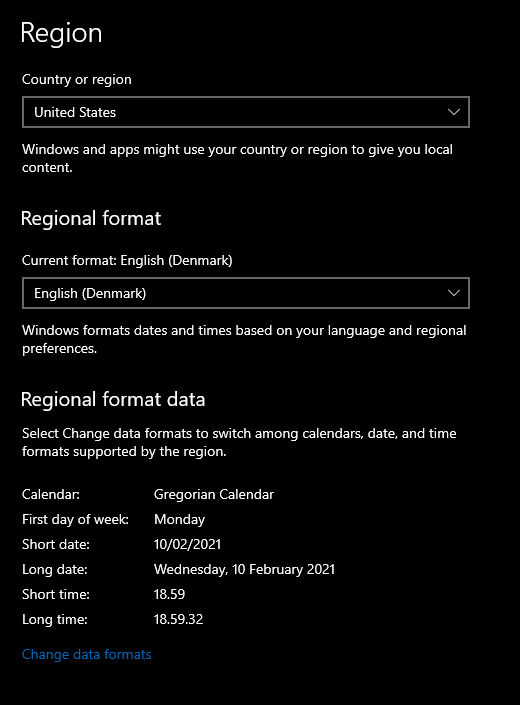
Task: Open the United States country dropdown
Action: click(x=246, y=112)
